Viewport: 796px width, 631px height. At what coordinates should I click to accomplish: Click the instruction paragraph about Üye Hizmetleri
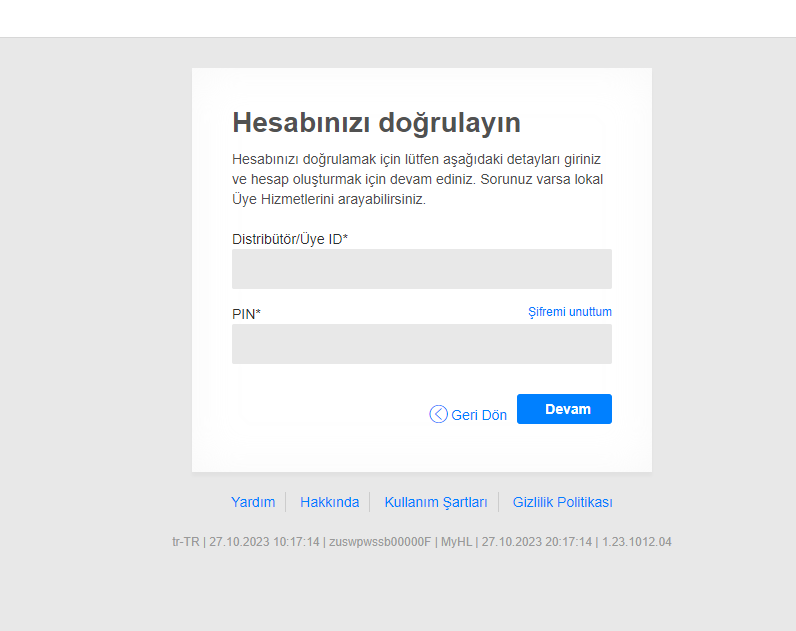[x=417, y=179]
